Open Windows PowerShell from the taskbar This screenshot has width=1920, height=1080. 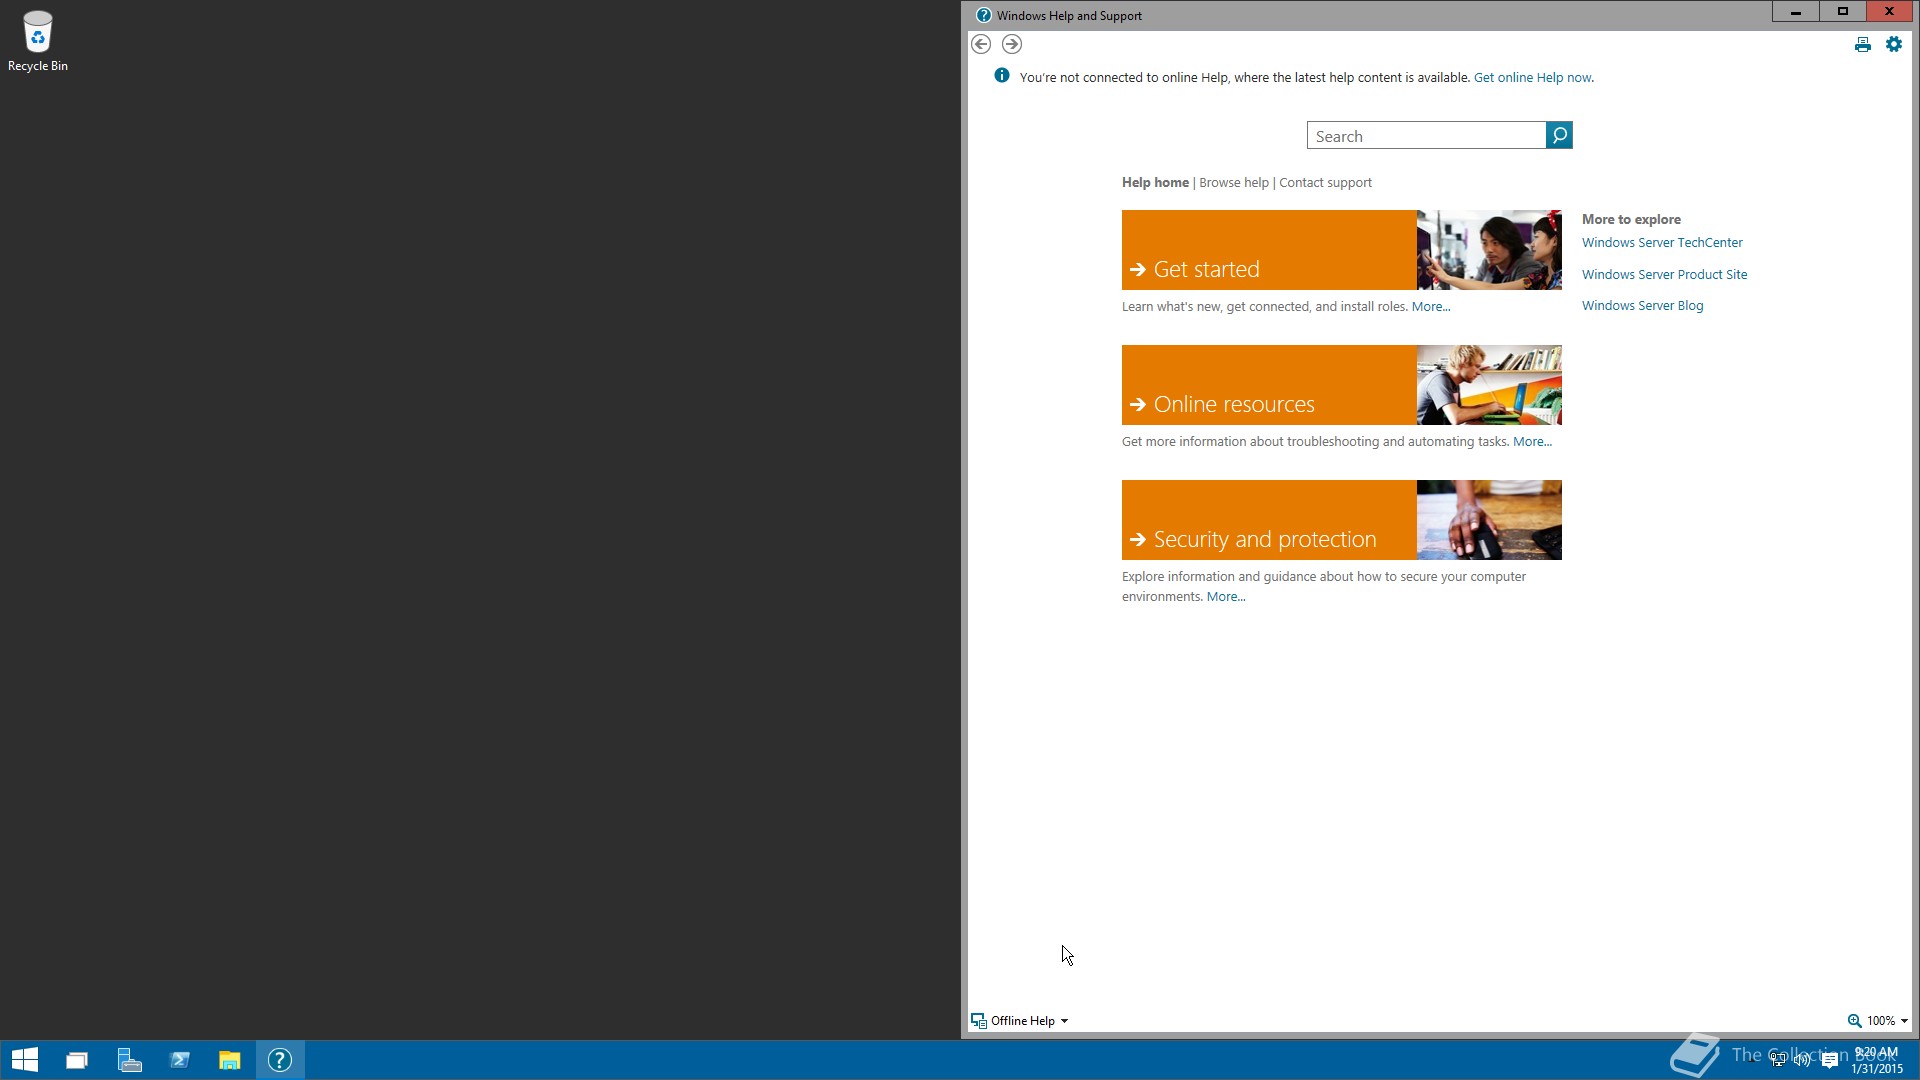coord(180,1060)
